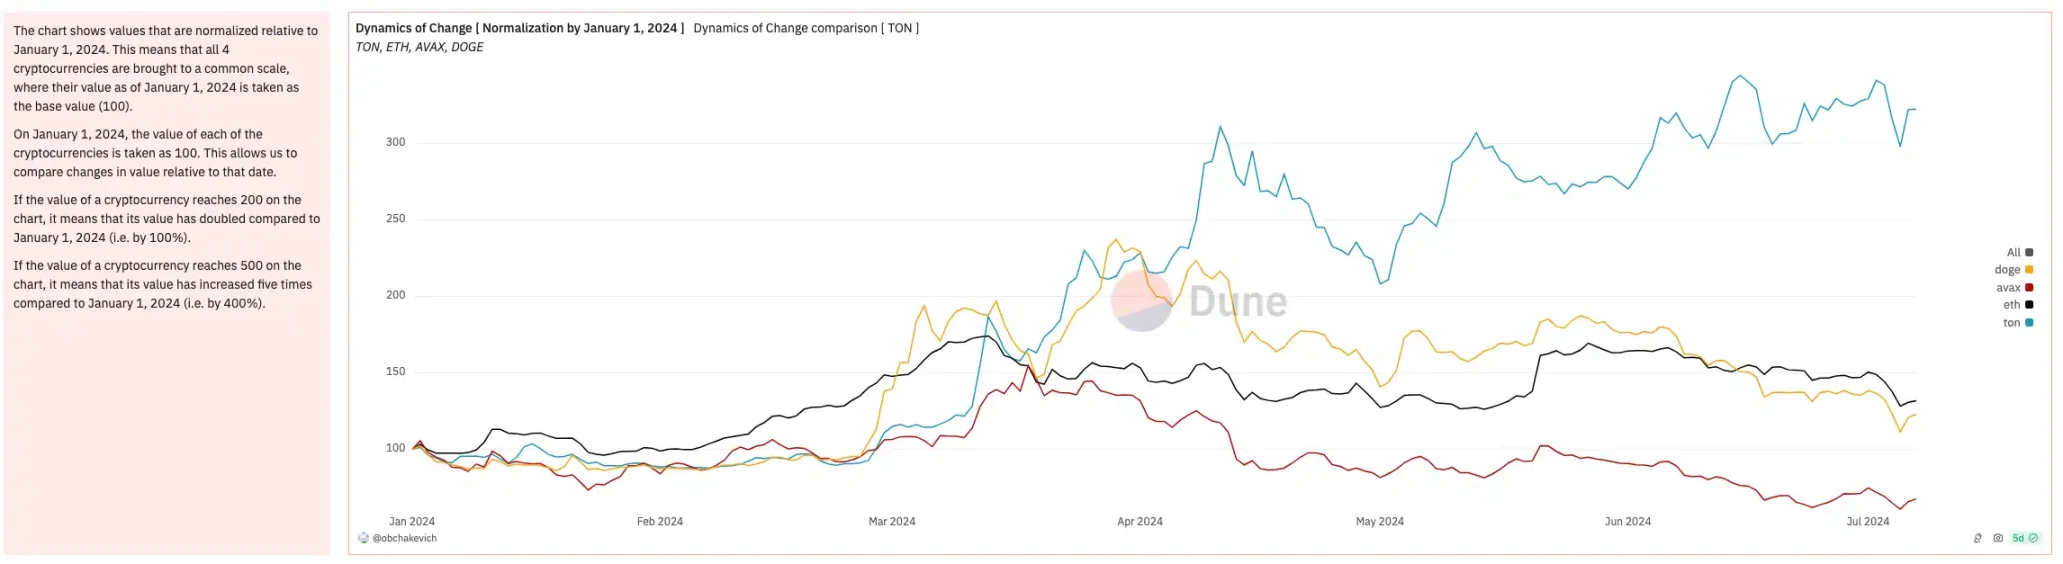The height and width of the screenshot is (564, 2063).
Task: Open Dynamics of Change comparison [ TON ] link
Action: [x=805, y=28]
